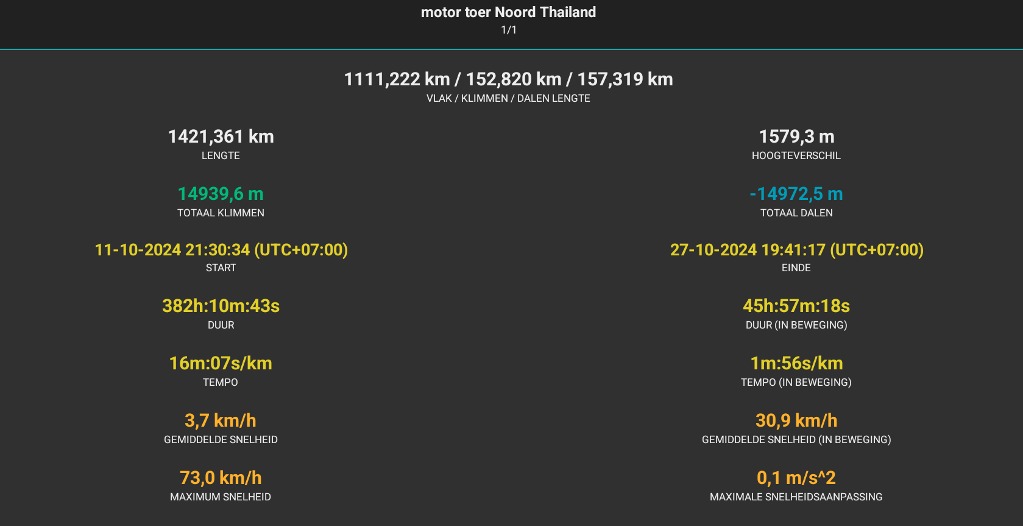The width and height of the screenshot is (1023, 526).
Task: Click the blue -14972,5 m totaal dalen value
Action: coord(796,194)
